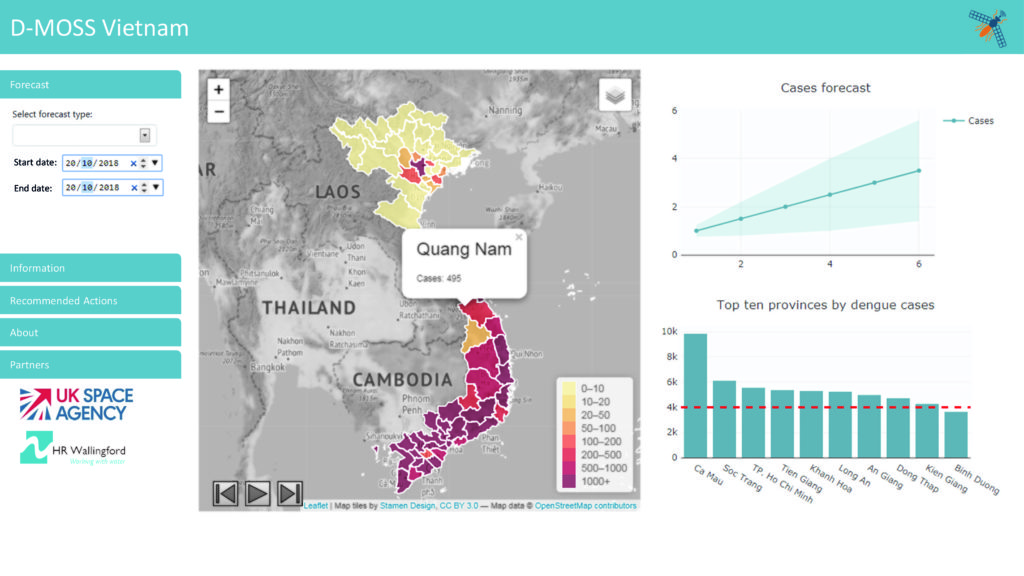
Task: Open the Recommended Actions section
Action: point(90,300)
